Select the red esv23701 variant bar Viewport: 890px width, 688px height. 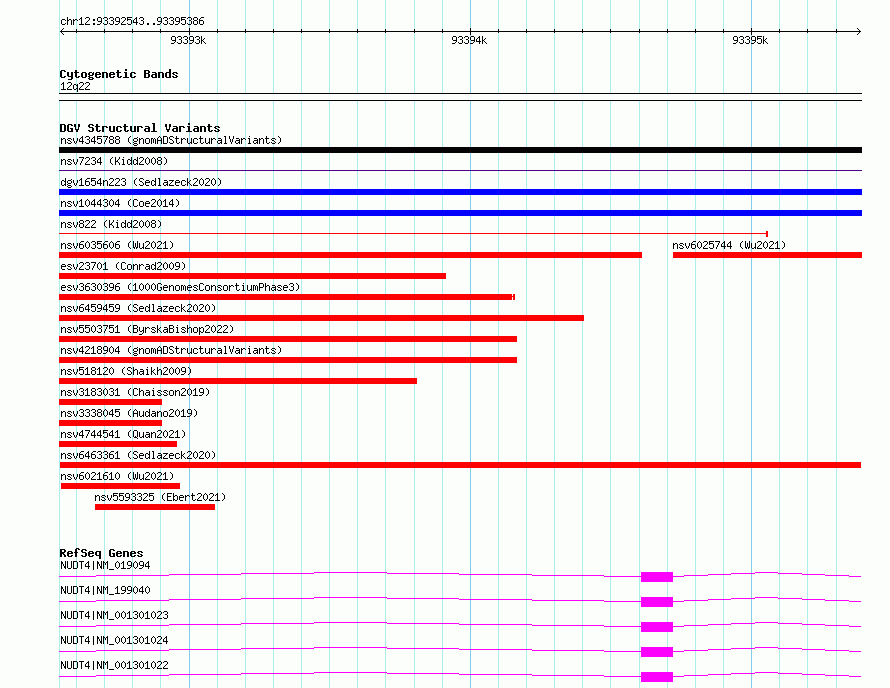pyautogui.click(x=253, y=276)
